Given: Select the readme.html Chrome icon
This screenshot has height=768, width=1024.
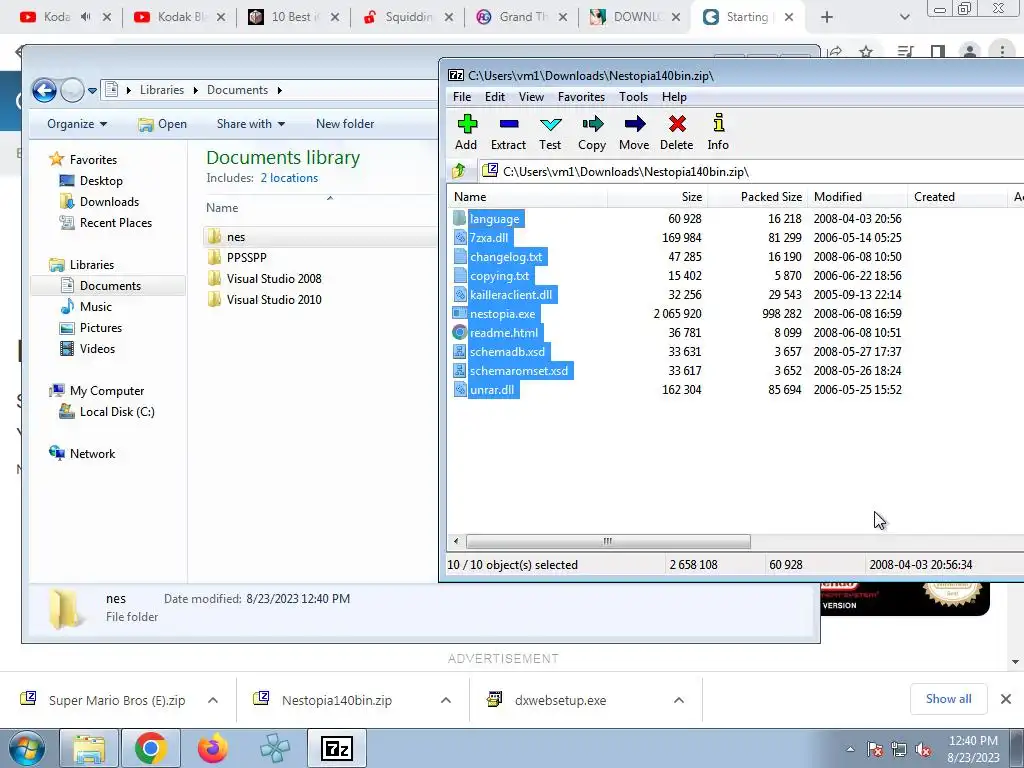Looking at the screenshot, I should click(x=460, y=332).
